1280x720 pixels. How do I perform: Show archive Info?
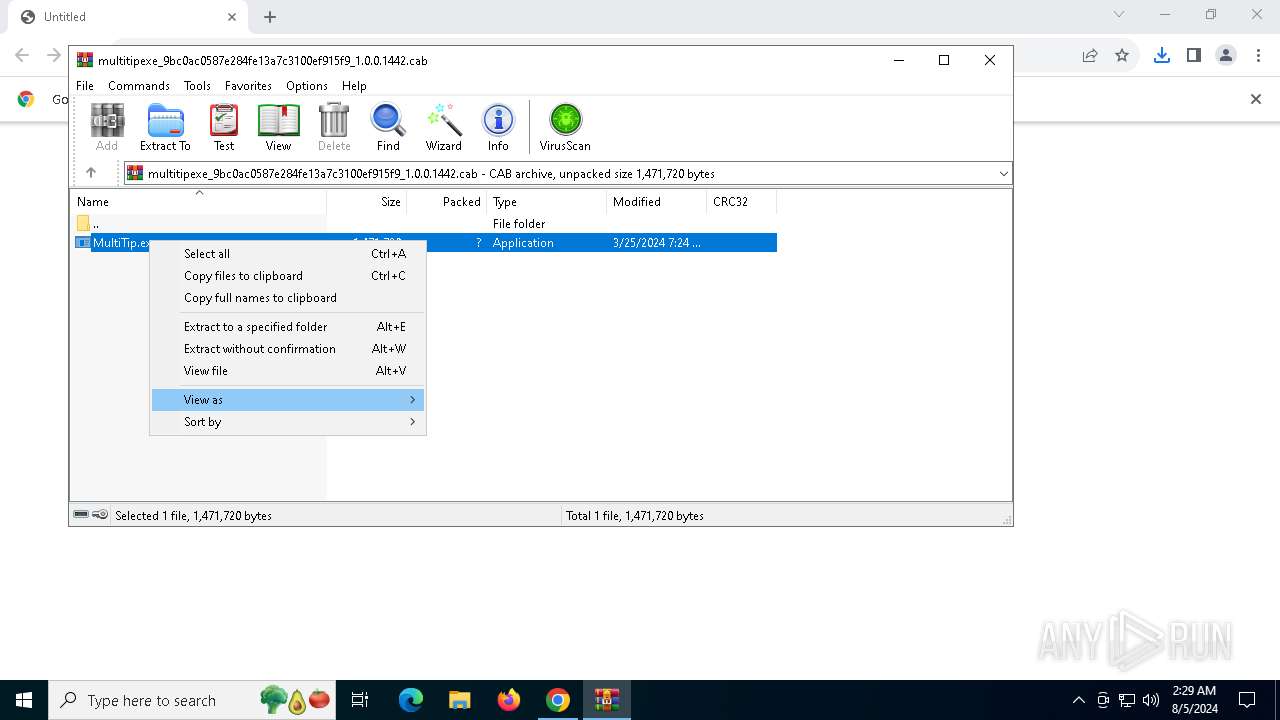click(x=498, y=127)
